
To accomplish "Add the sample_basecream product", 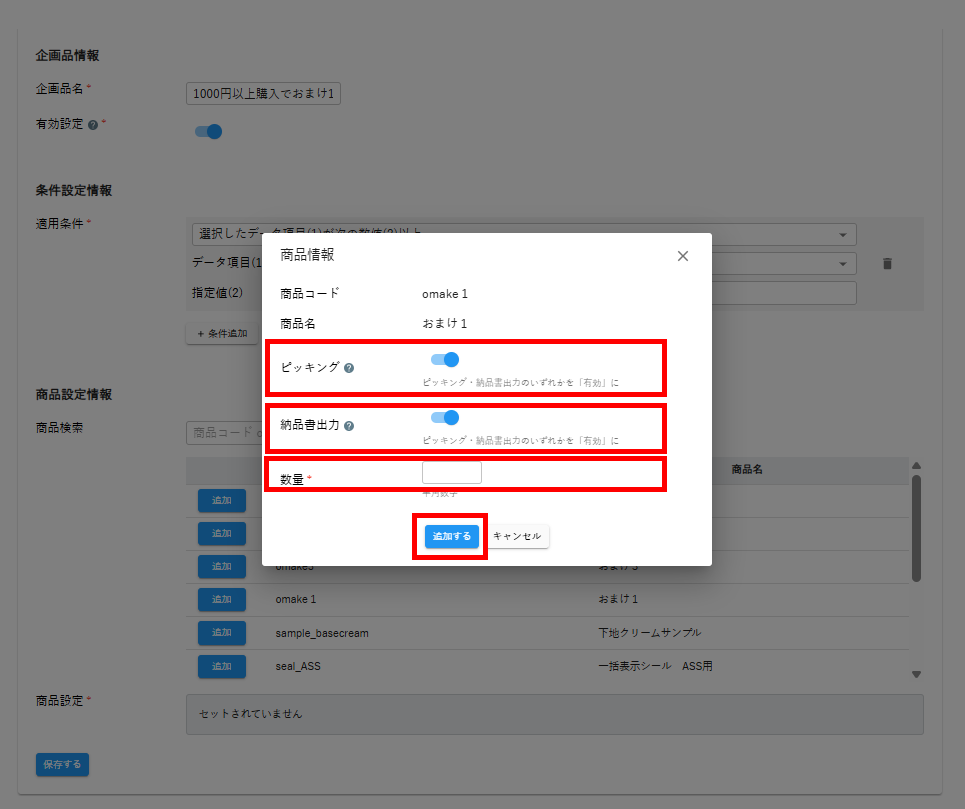I will [x=221, y=633].
